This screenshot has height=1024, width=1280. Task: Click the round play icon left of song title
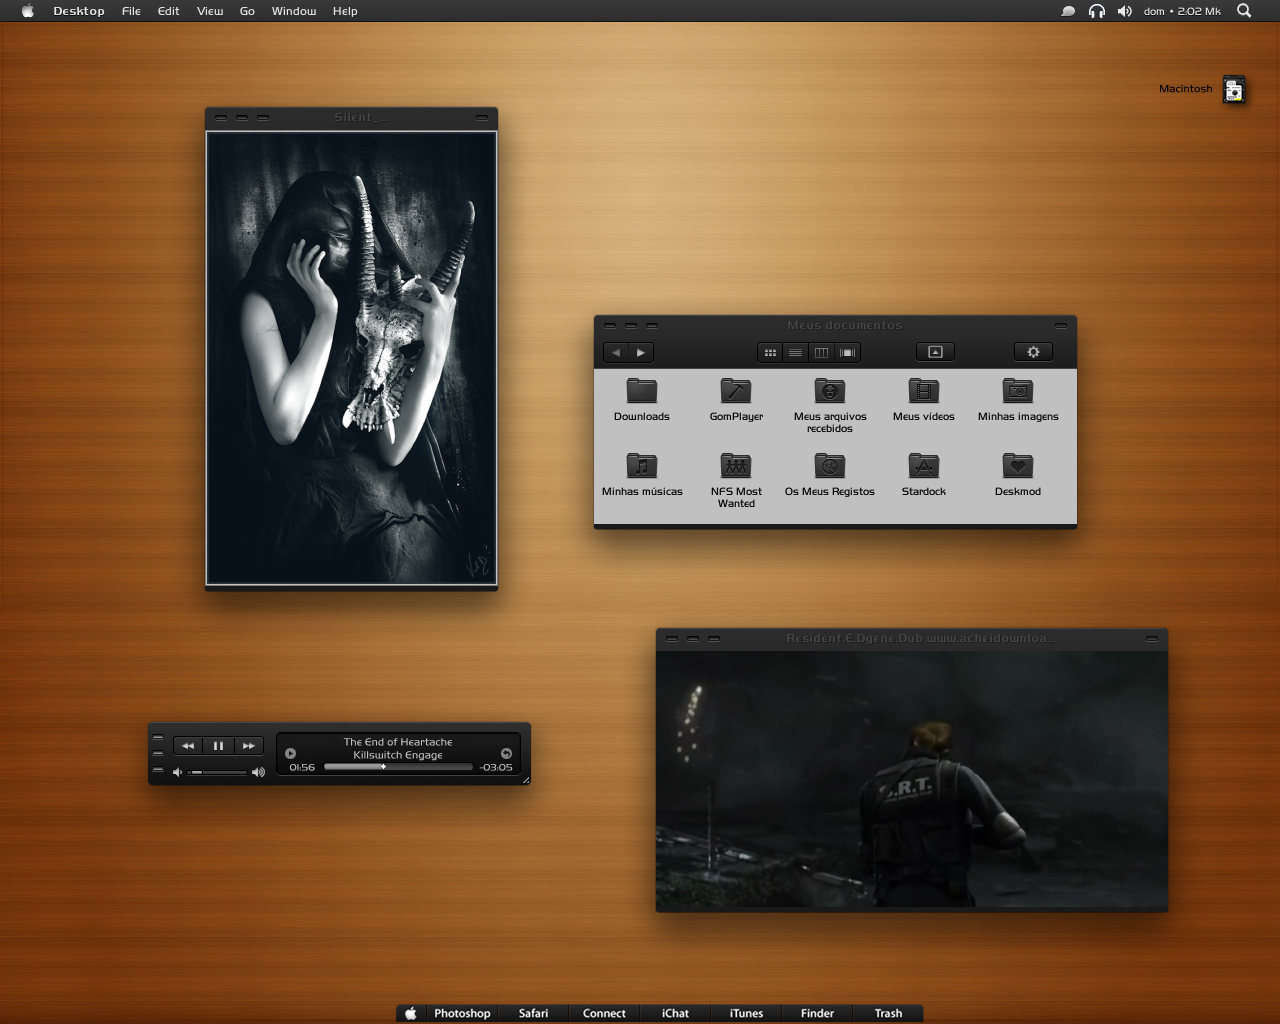coord(290,753)
